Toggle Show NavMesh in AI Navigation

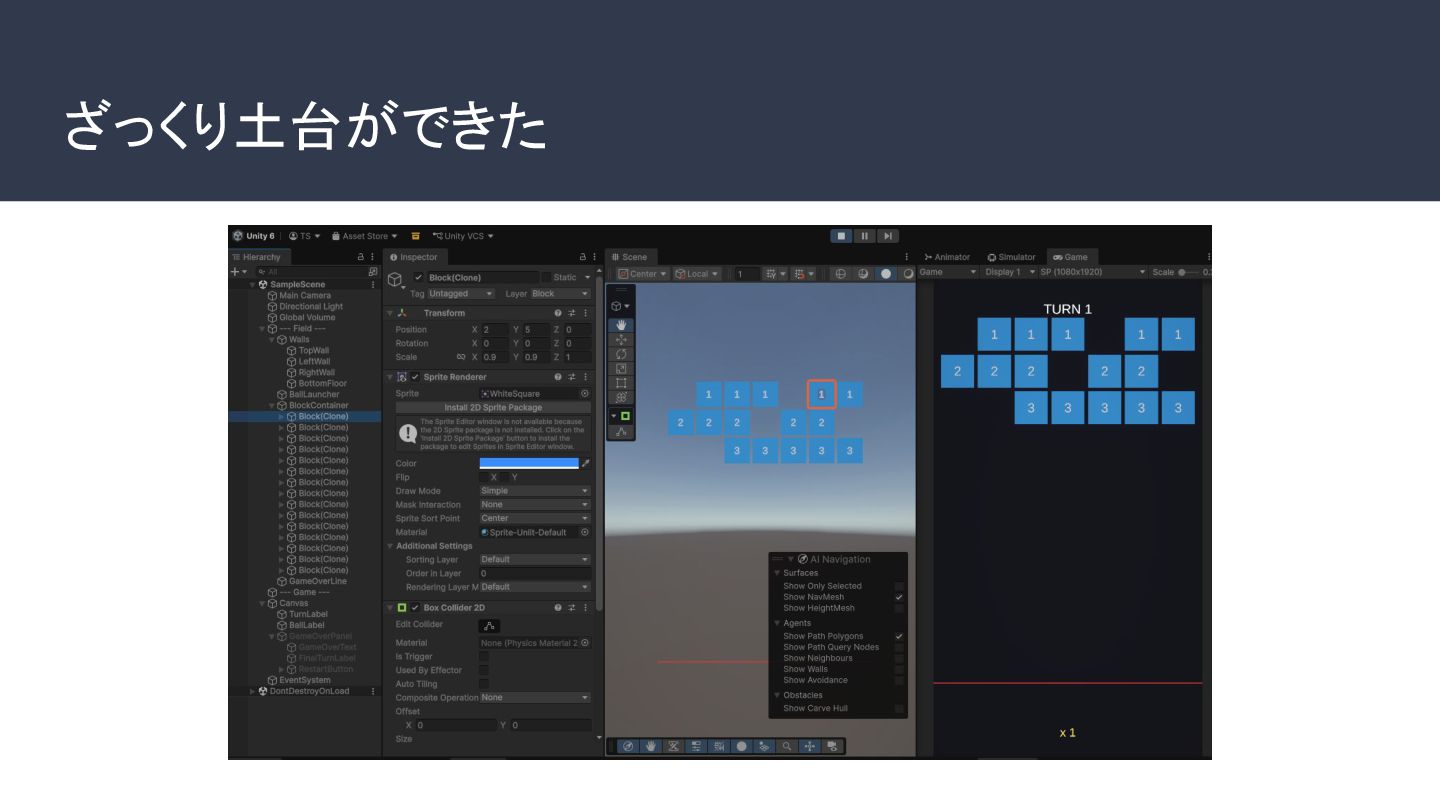[x=899, y=597]
